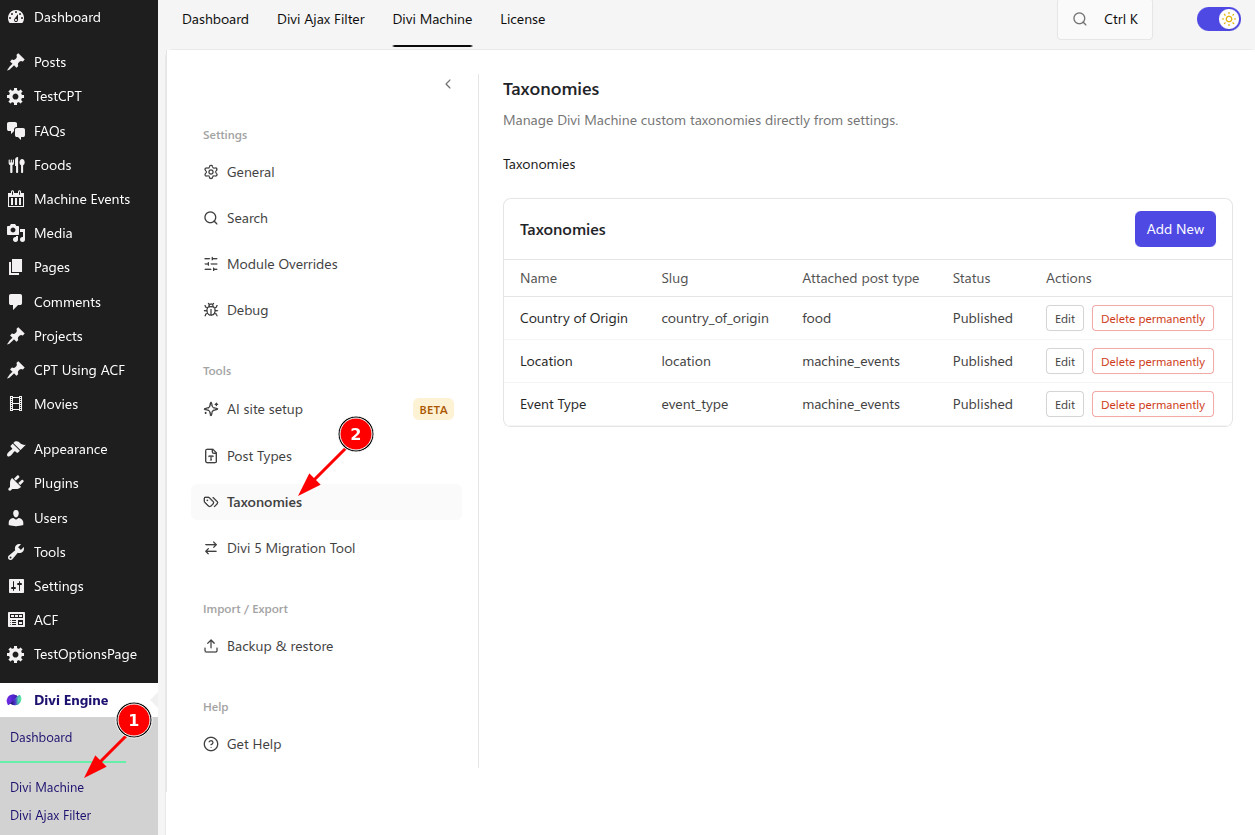Toggle the light/dark theme switch
This screenshot has height=835, width=1255.
(x=1218, y=19)
